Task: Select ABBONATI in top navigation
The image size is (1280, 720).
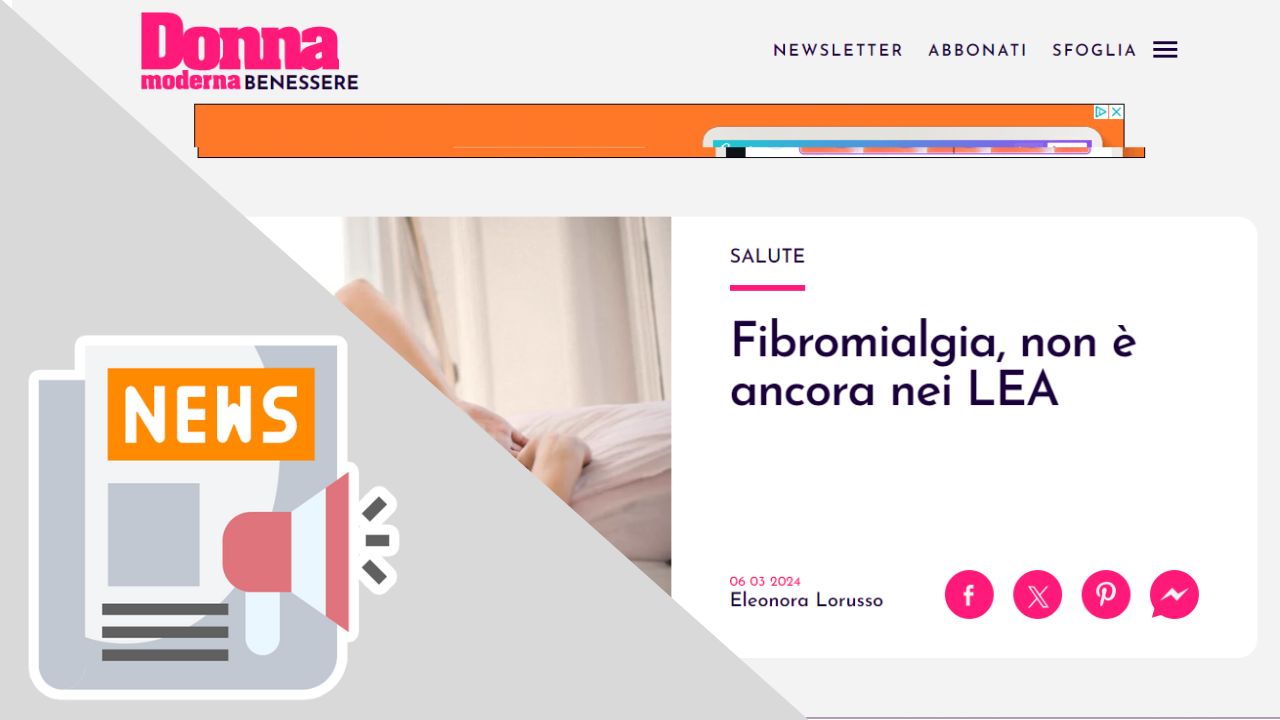Action: 978,50
